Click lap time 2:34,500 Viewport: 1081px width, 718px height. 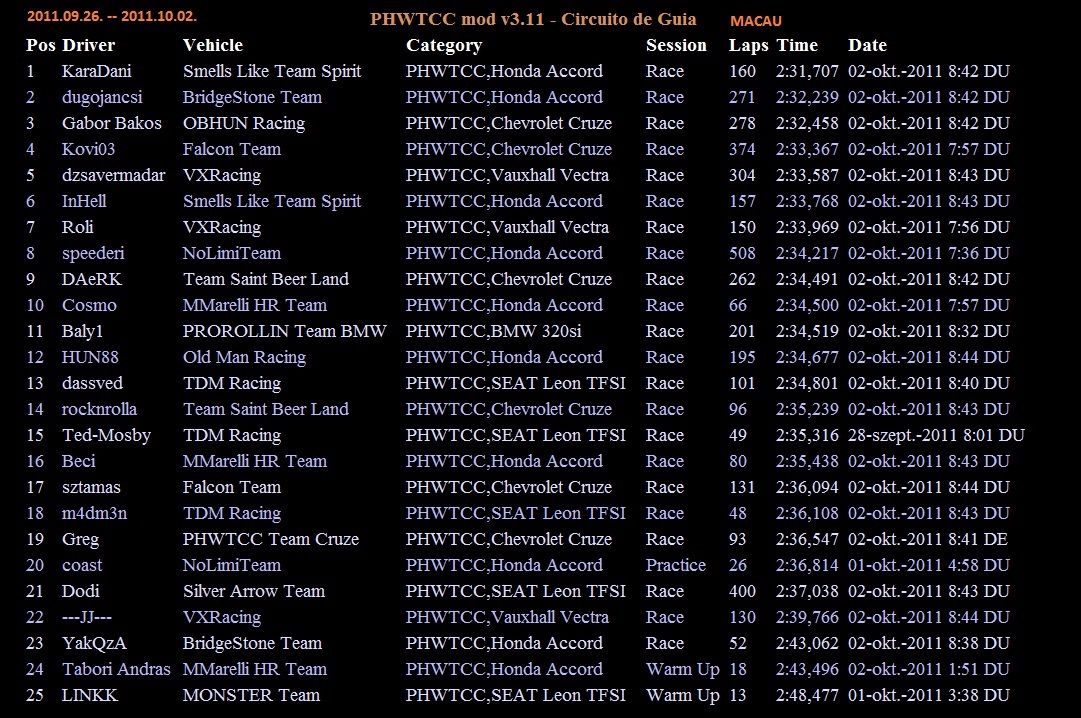807,306
